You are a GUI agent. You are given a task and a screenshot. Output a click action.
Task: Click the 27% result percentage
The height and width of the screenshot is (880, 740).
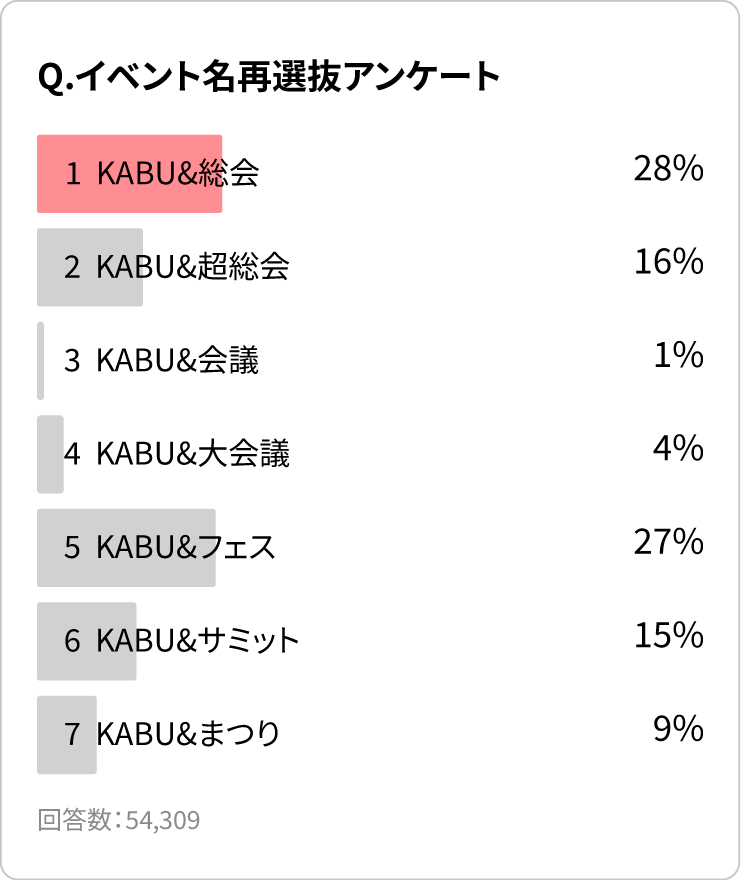tap(668, 542)
